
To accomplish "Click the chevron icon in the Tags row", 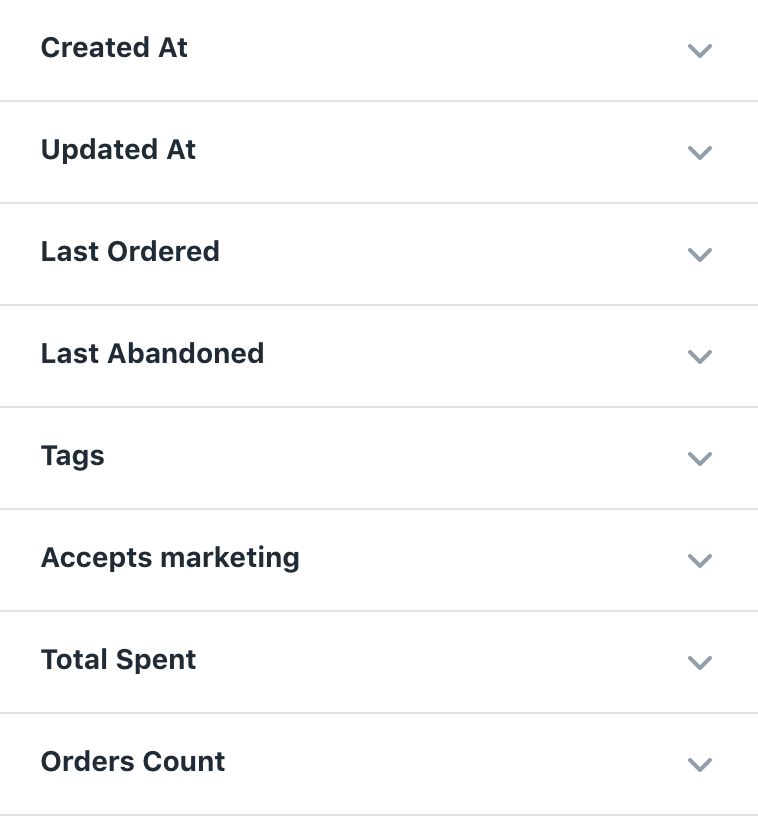I will (700, 458).
